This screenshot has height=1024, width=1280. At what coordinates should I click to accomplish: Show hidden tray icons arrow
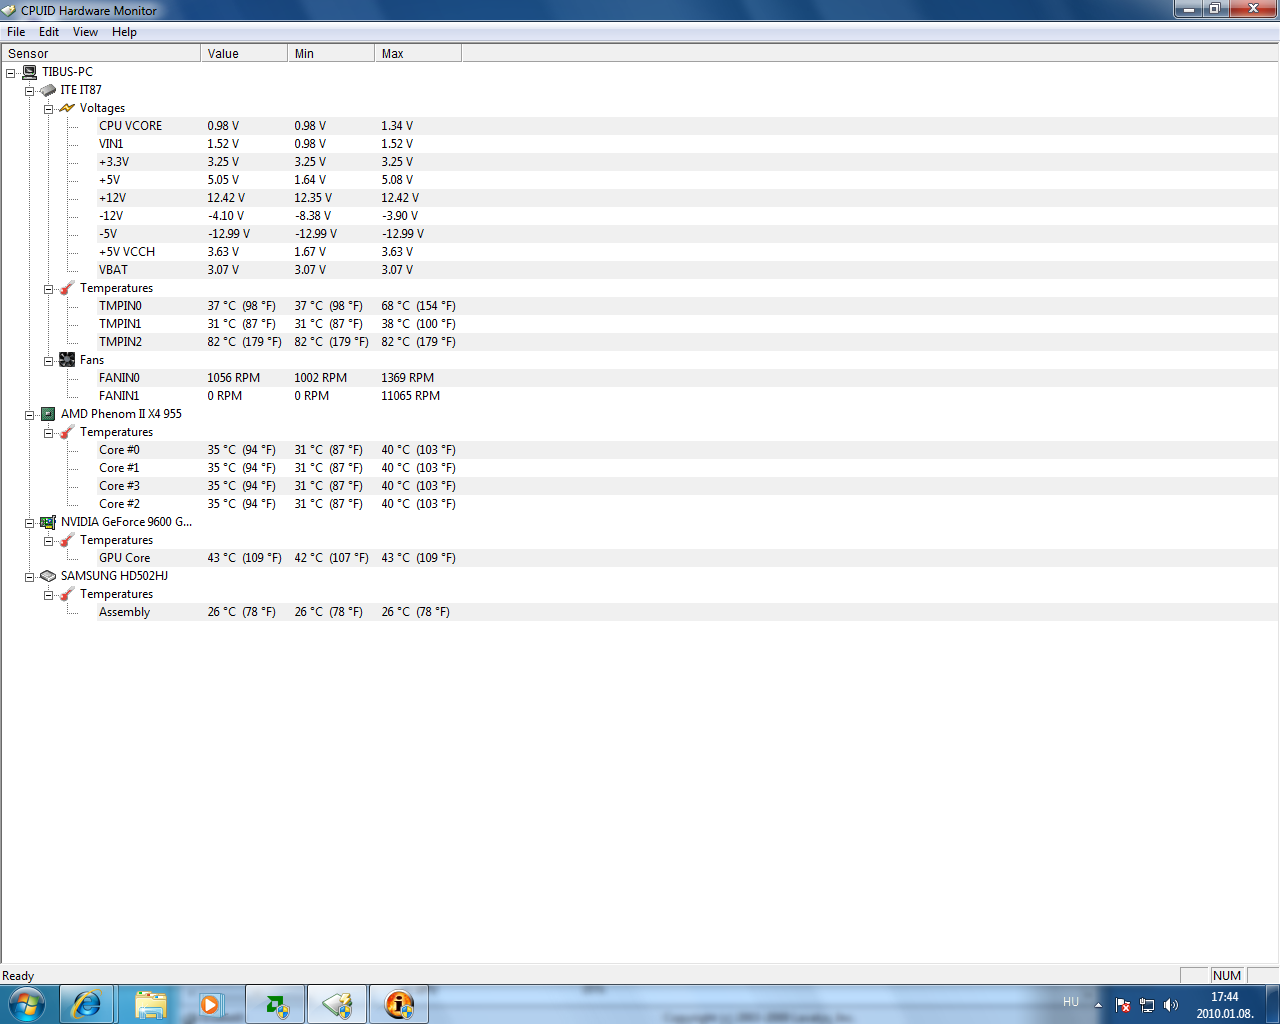pos(1098,1005)
